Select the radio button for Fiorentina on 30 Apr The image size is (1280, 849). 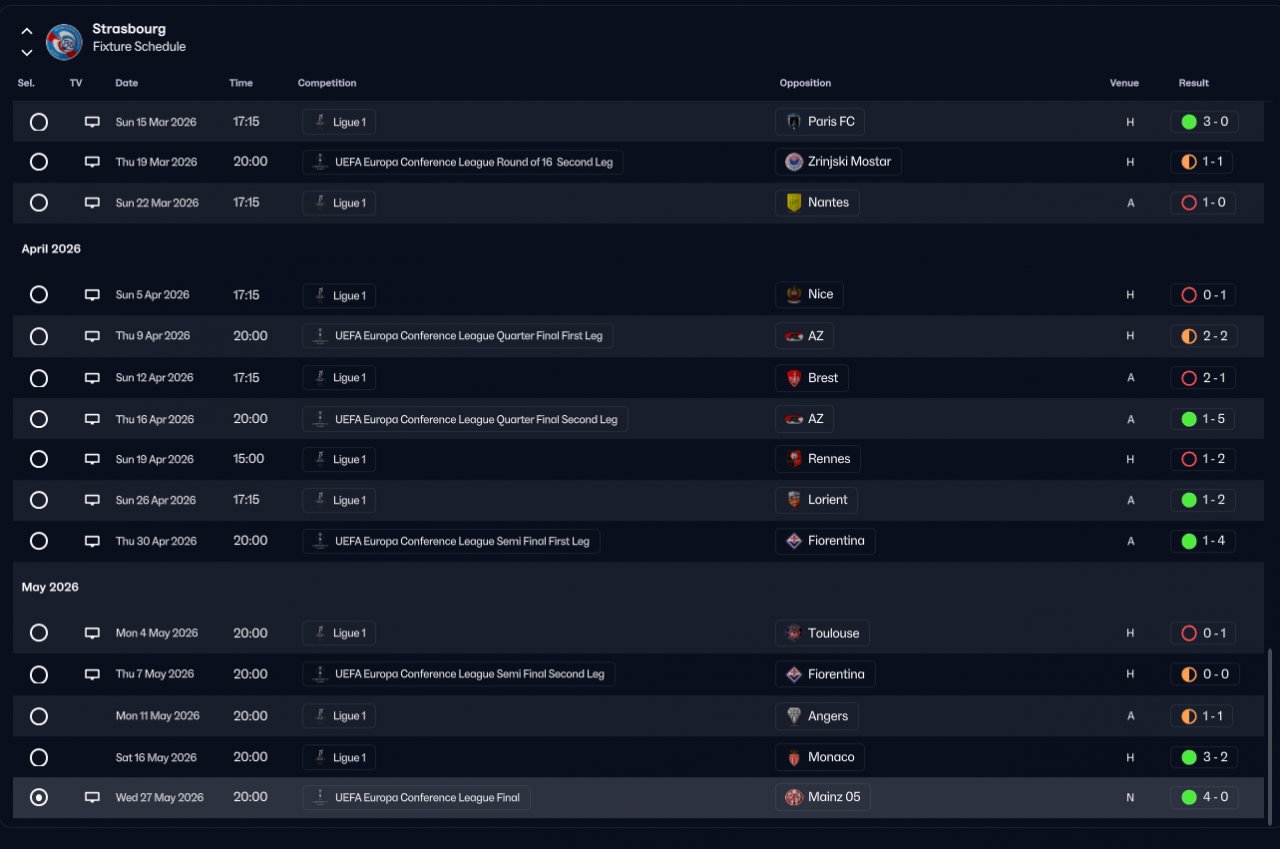39,541
